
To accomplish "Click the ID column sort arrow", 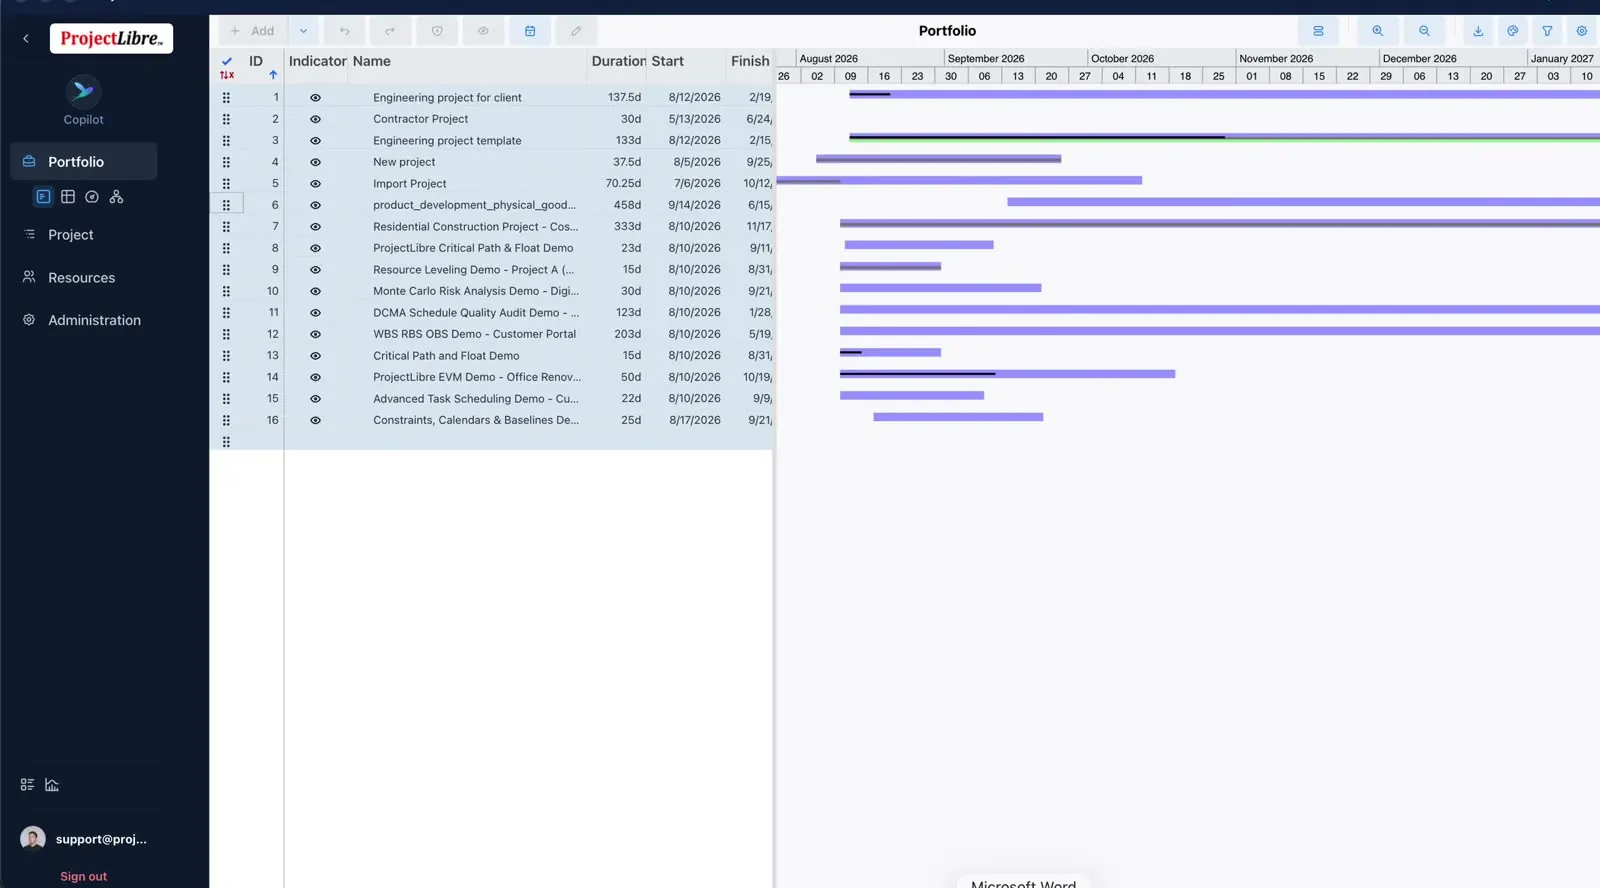I will pos(273,74).
